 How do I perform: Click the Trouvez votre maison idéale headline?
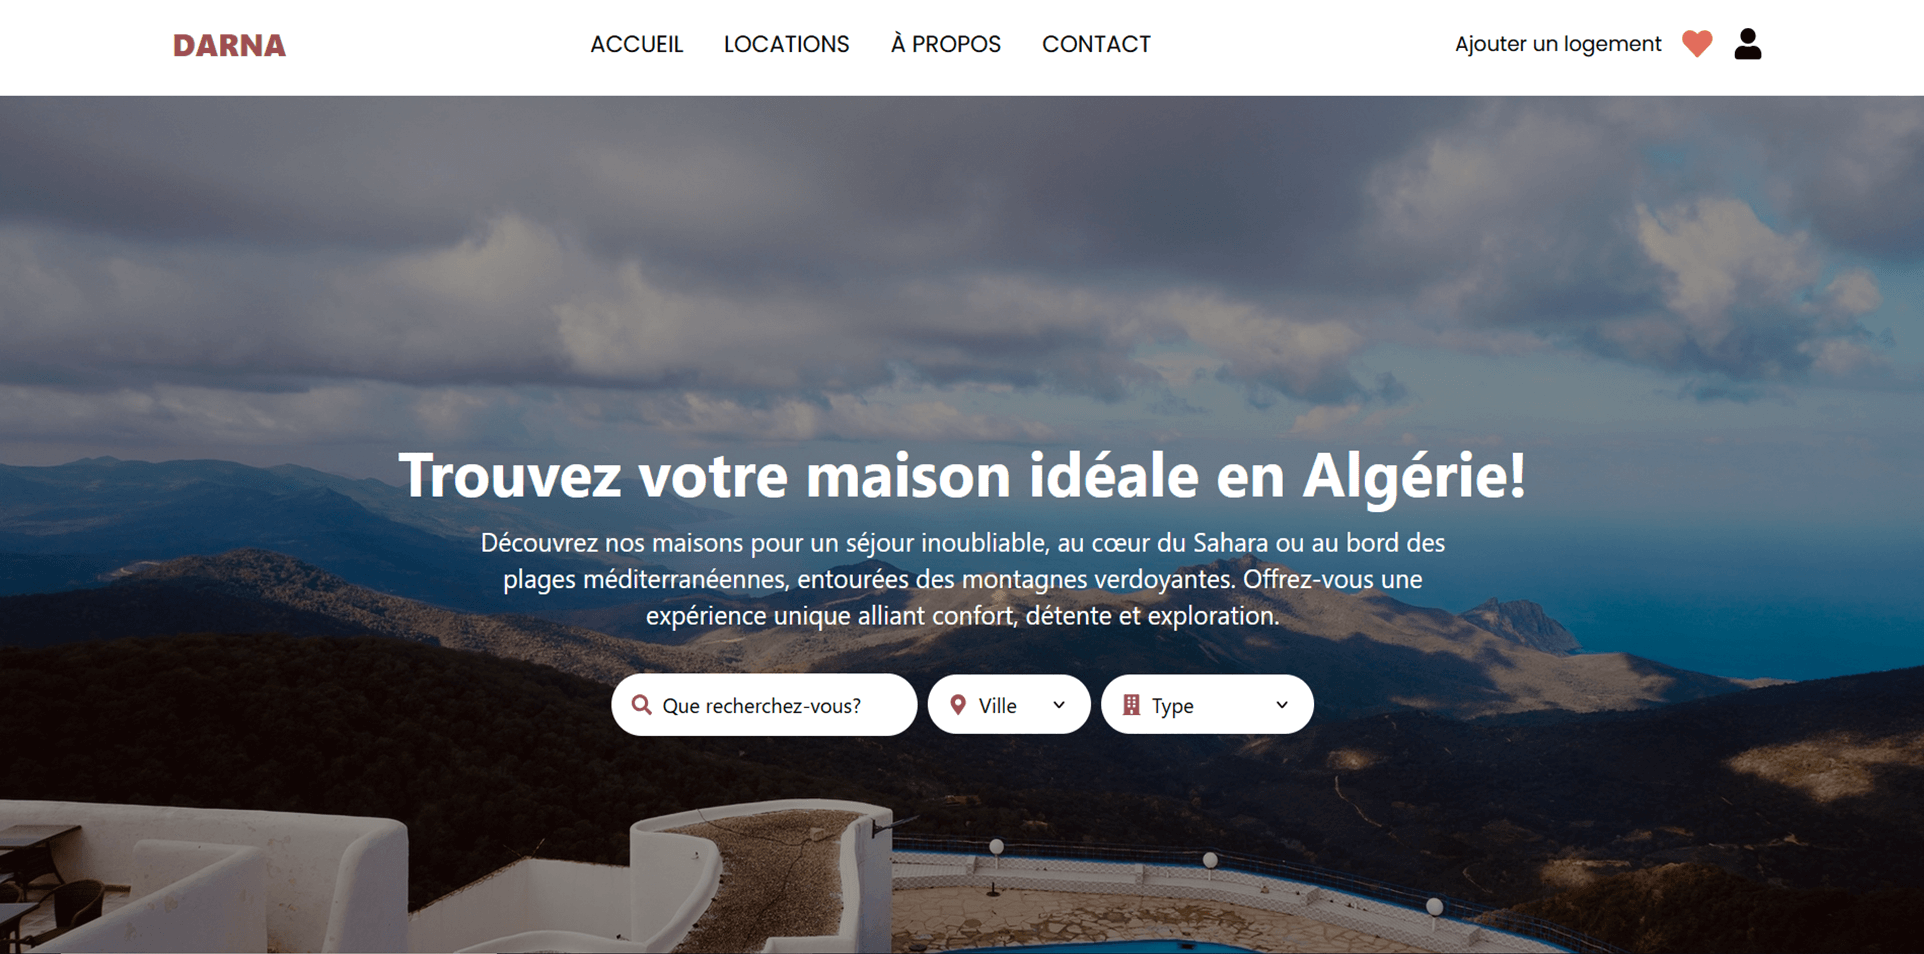click(962, 475)
